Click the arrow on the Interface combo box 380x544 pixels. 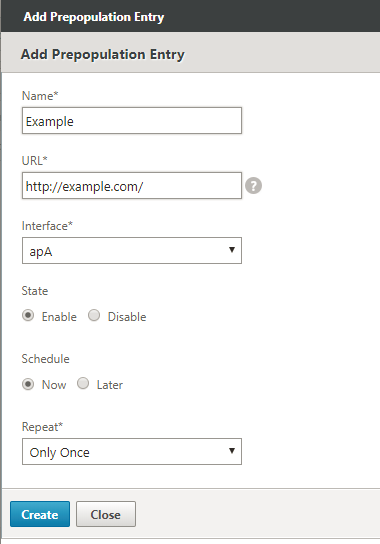(232, 250)
